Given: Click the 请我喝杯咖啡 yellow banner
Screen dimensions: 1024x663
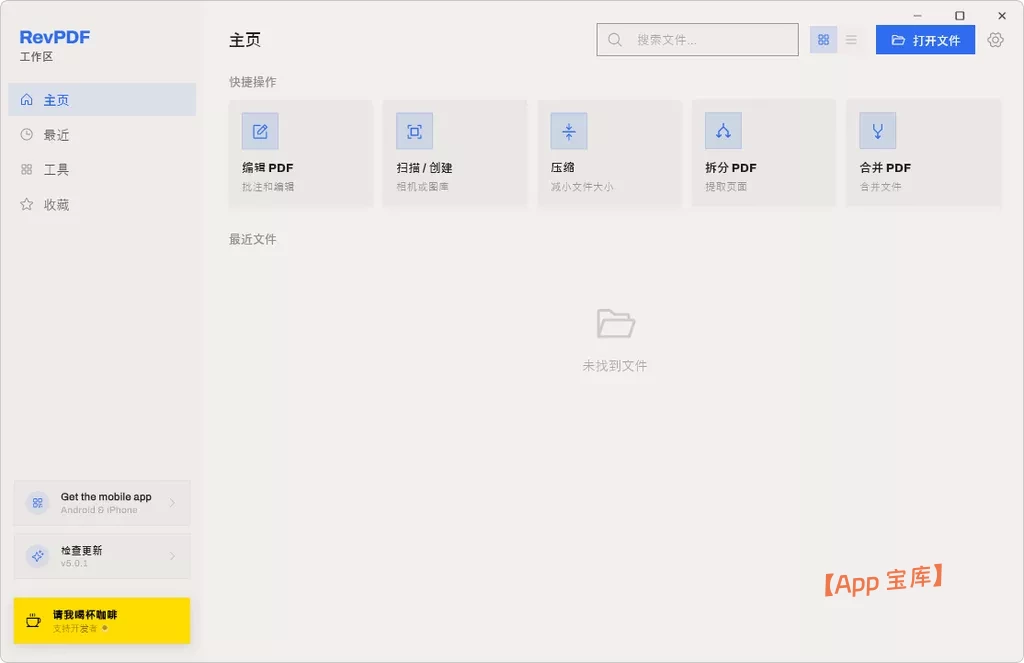Looking at the screenshot, I should pyautogui.click(x=102, y=621).
